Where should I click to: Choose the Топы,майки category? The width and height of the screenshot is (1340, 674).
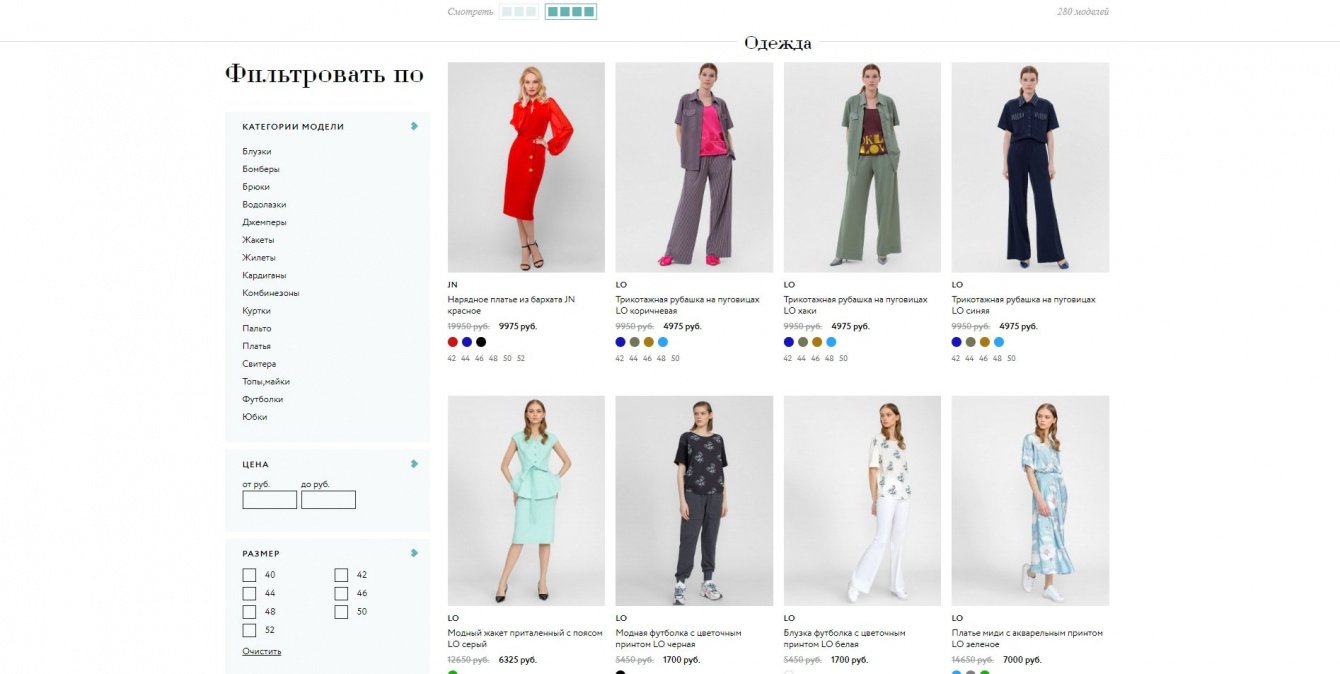click(265, 381)
